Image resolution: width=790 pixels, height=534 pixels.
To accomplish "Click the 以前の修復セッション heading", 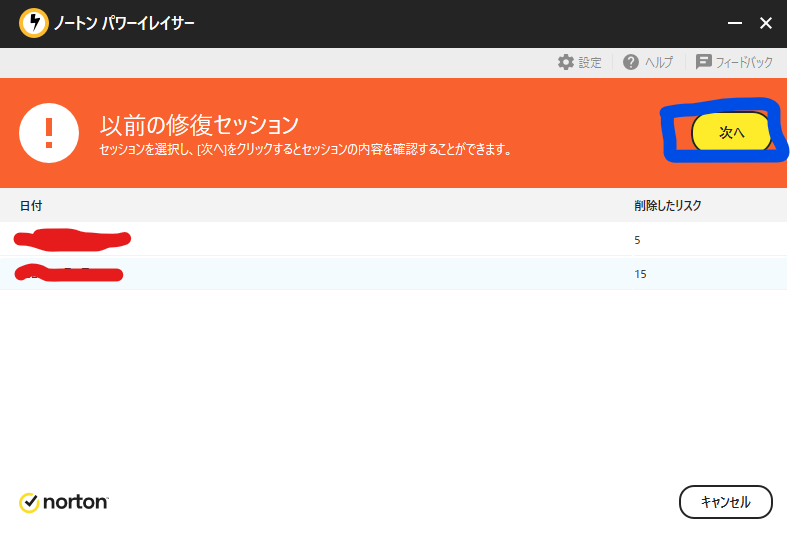I will (199, 125).
